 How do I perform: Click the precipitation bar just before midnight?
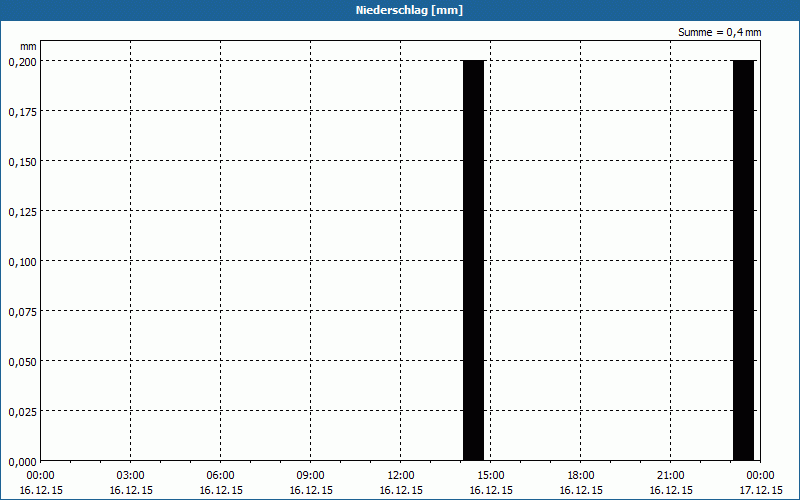[x=743, y=260]
